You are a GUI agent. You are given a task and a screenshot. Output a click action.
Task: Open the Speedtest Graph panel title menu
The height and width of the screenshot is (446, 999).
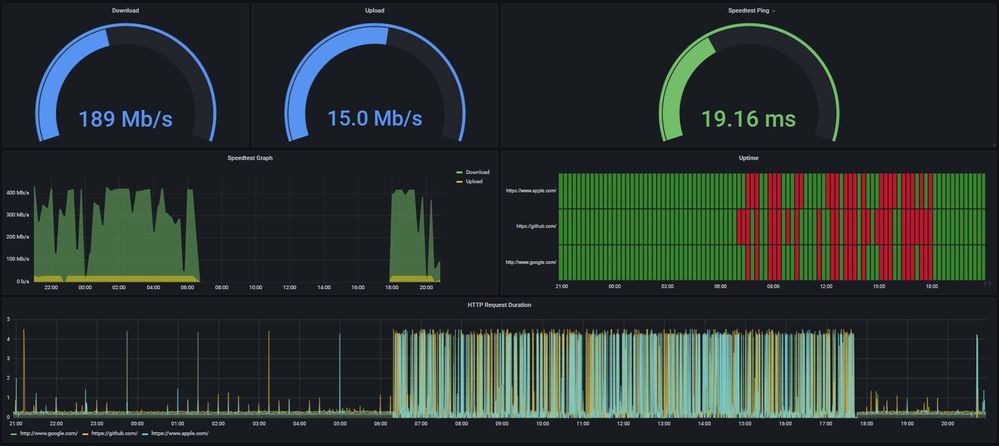[250, 158]
